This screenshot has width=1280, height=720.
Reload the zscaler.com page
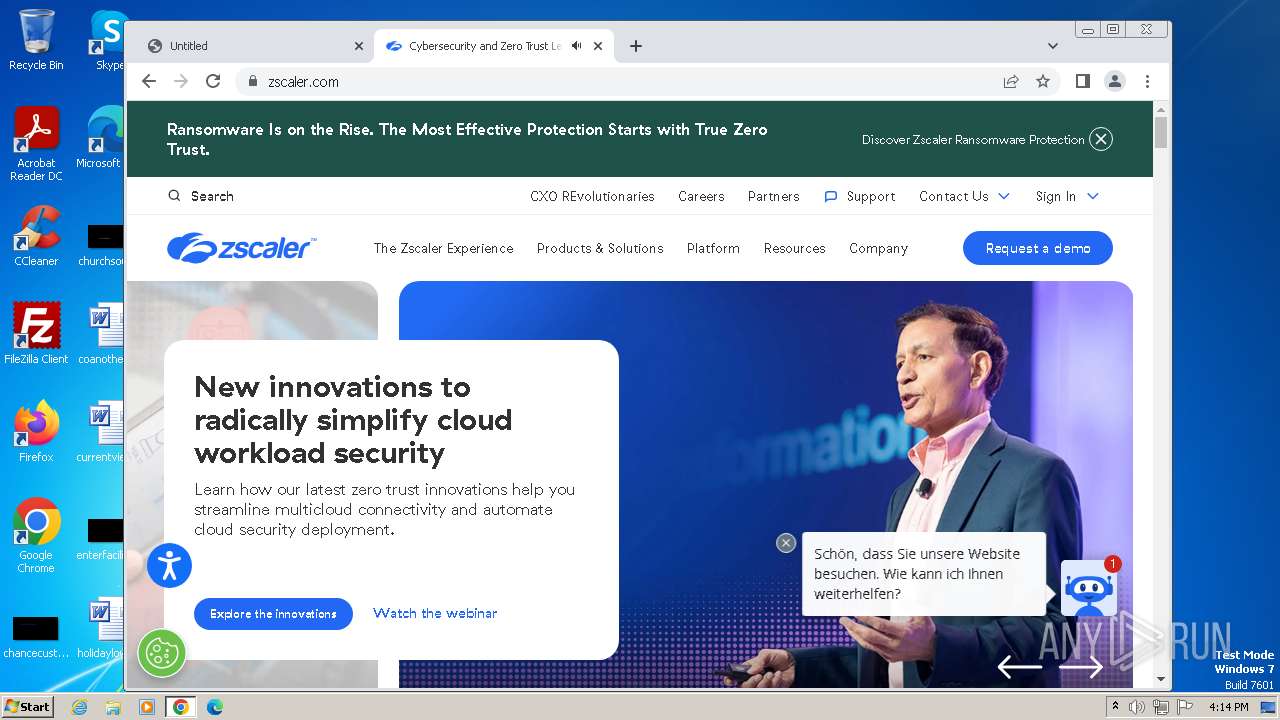point(213,81)
